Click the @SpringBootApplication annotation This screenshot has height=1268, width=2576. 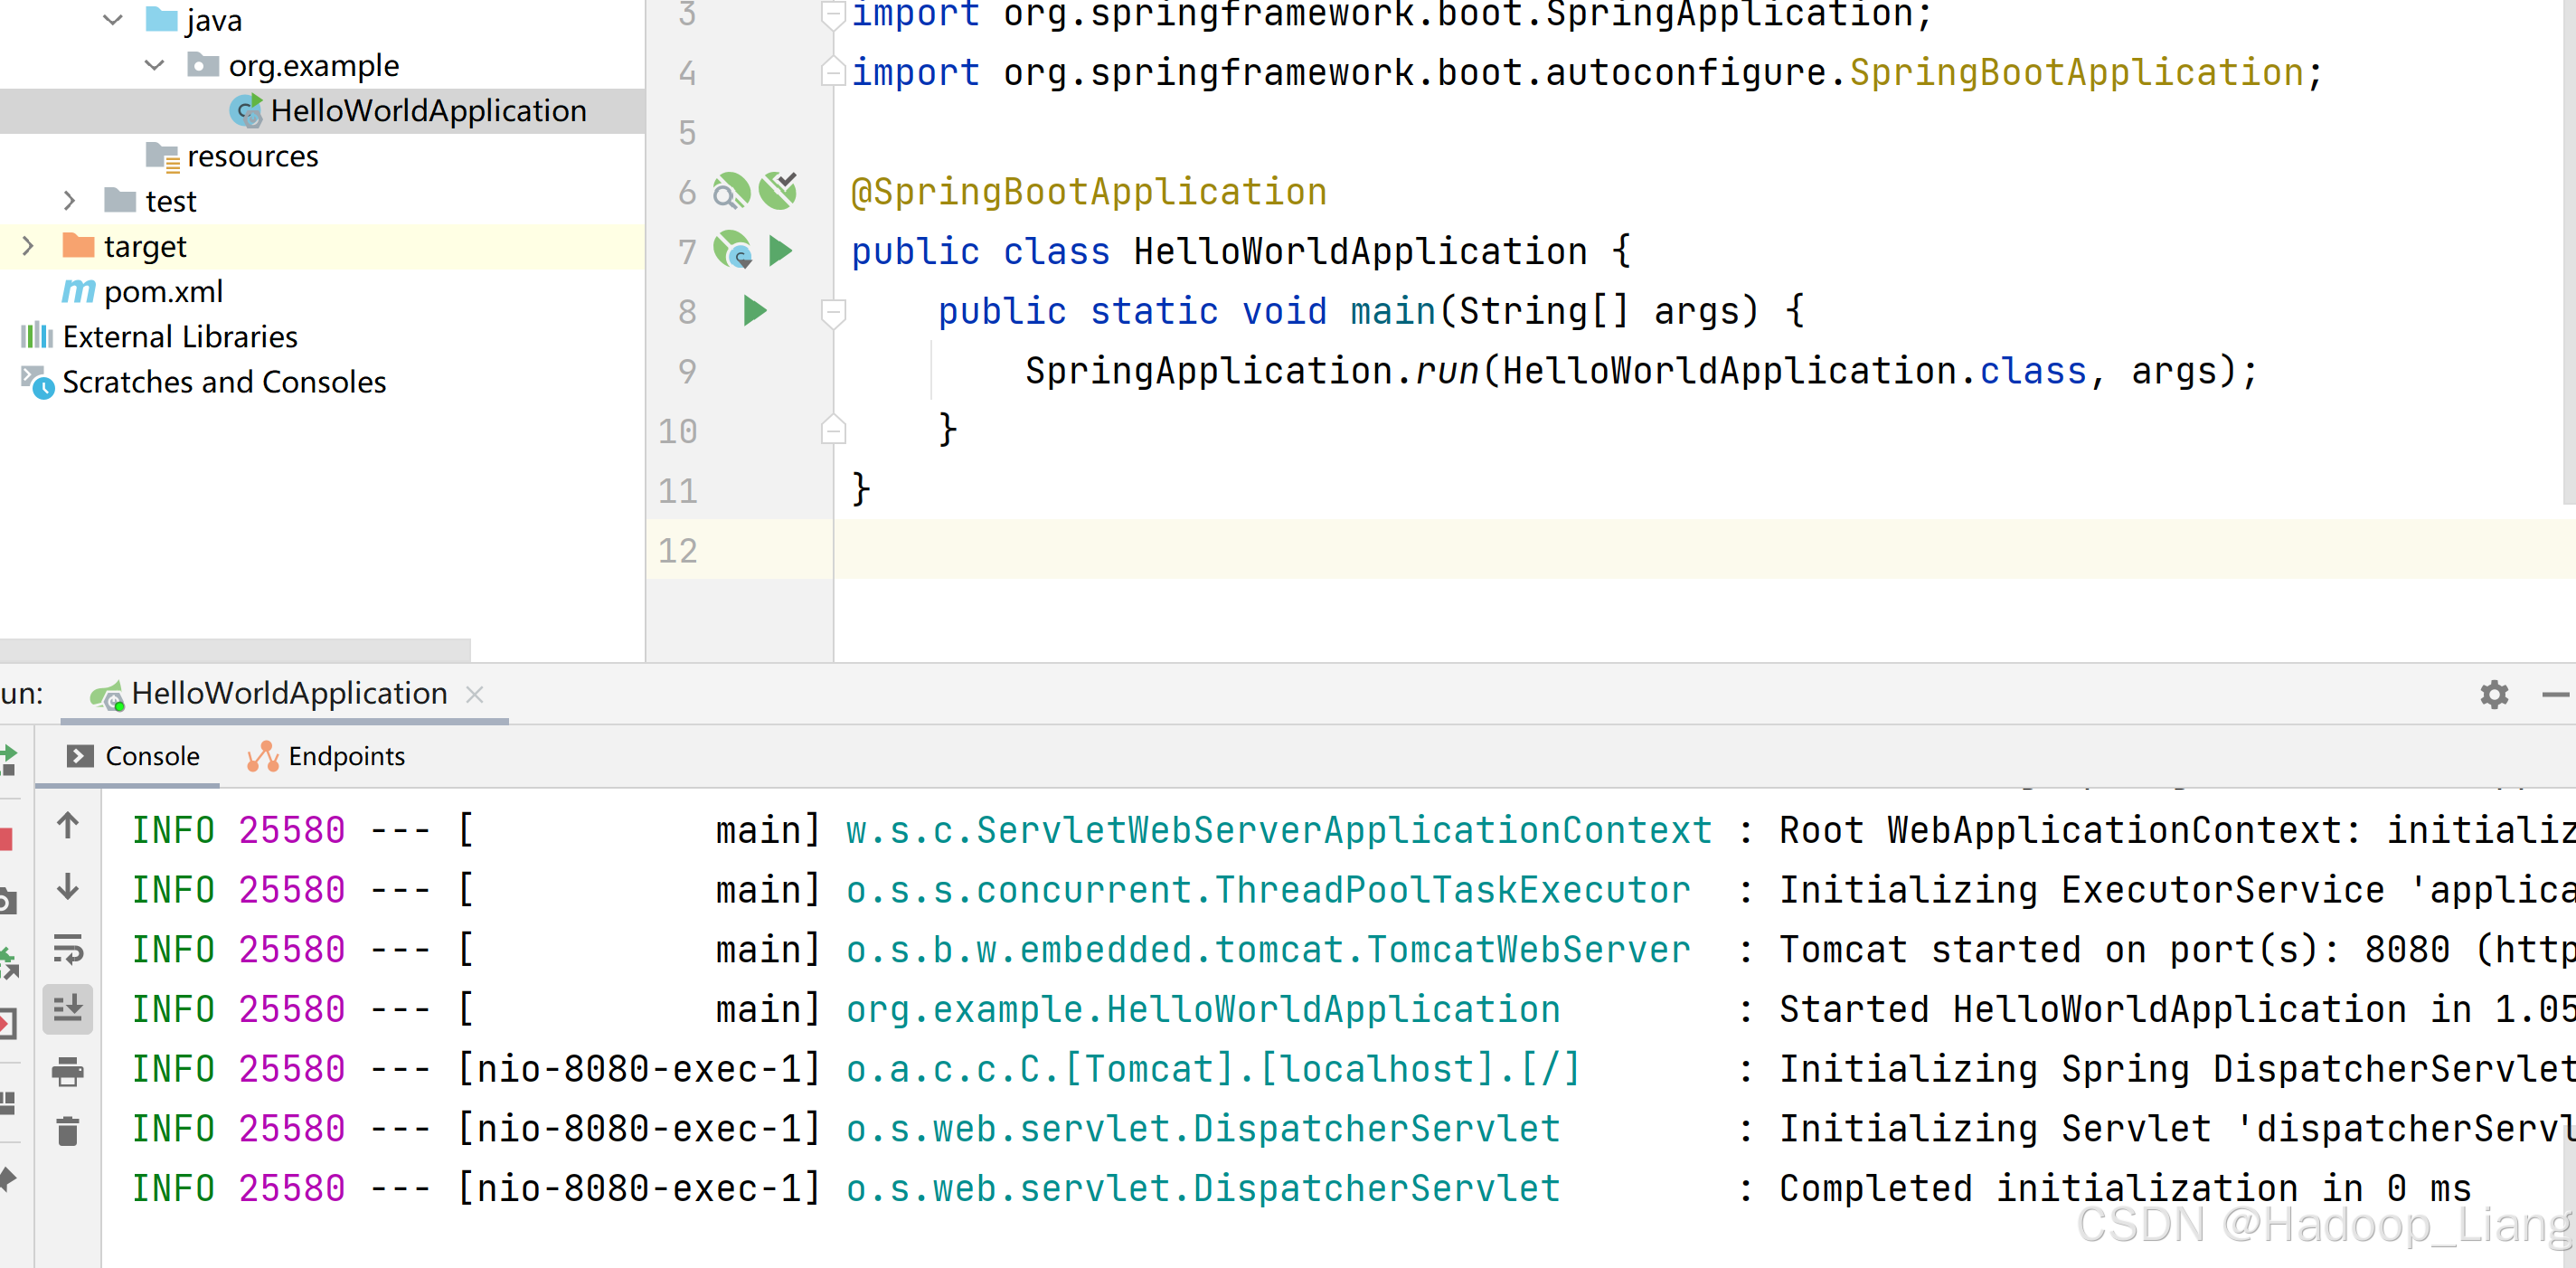coord(1088,192)
